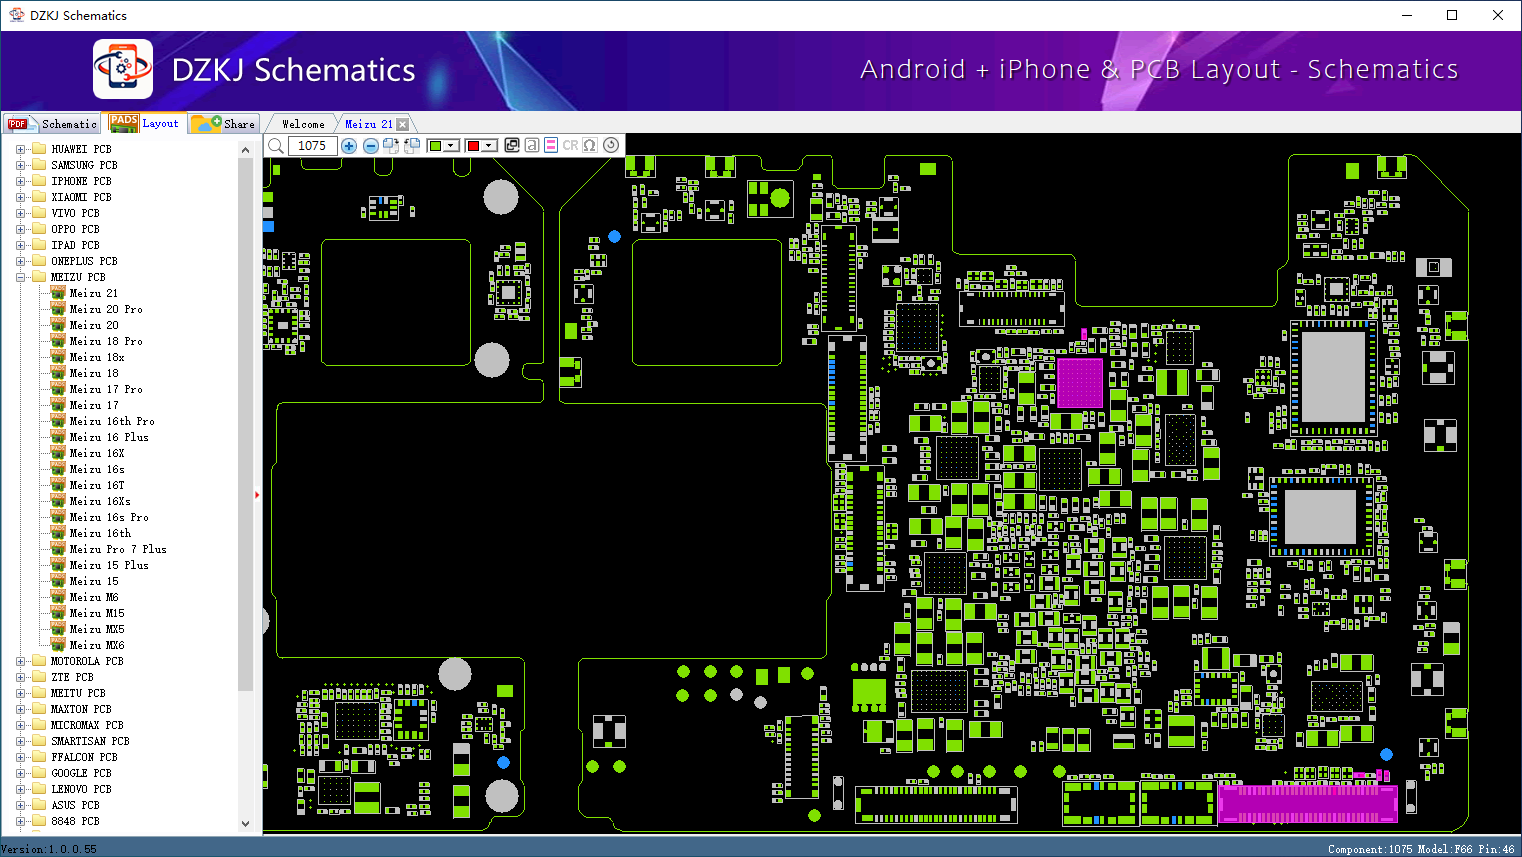
Task: Expand the HUAWEI PCB tree node
Action: point(20,149)
